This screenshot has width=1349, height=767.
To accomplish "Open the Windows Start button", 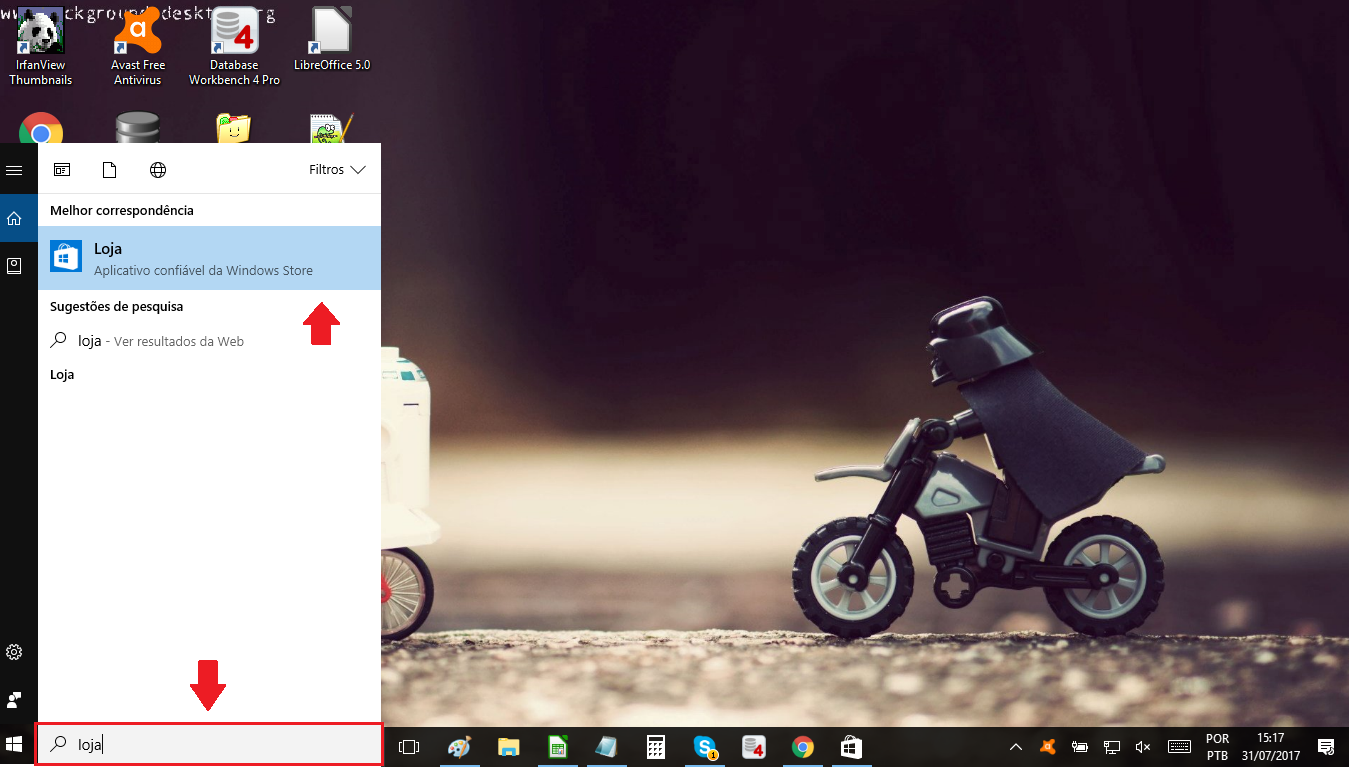I will pyautogui.click(x=15, y=745).
